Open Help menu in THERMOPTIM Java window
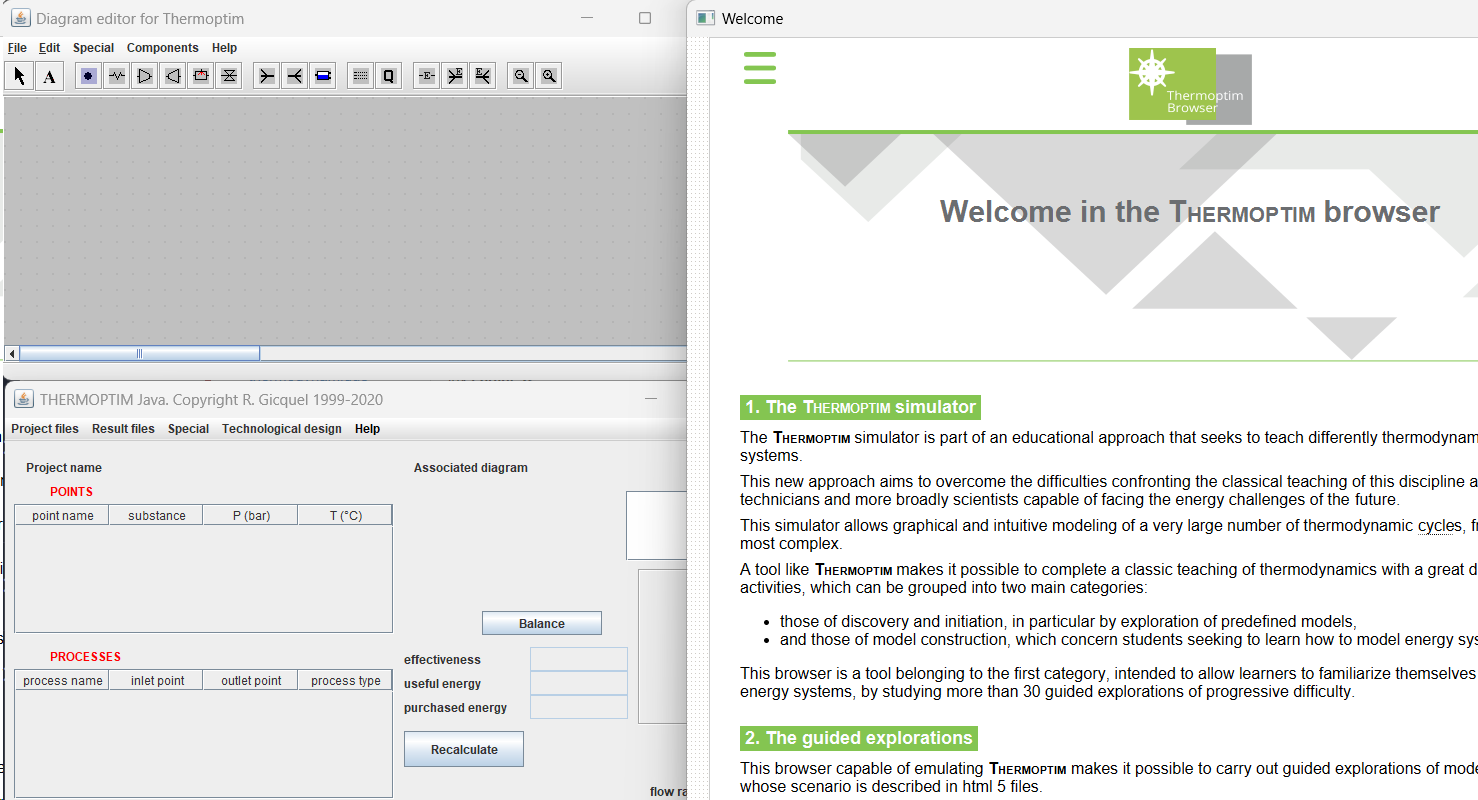 pos(368,429)
